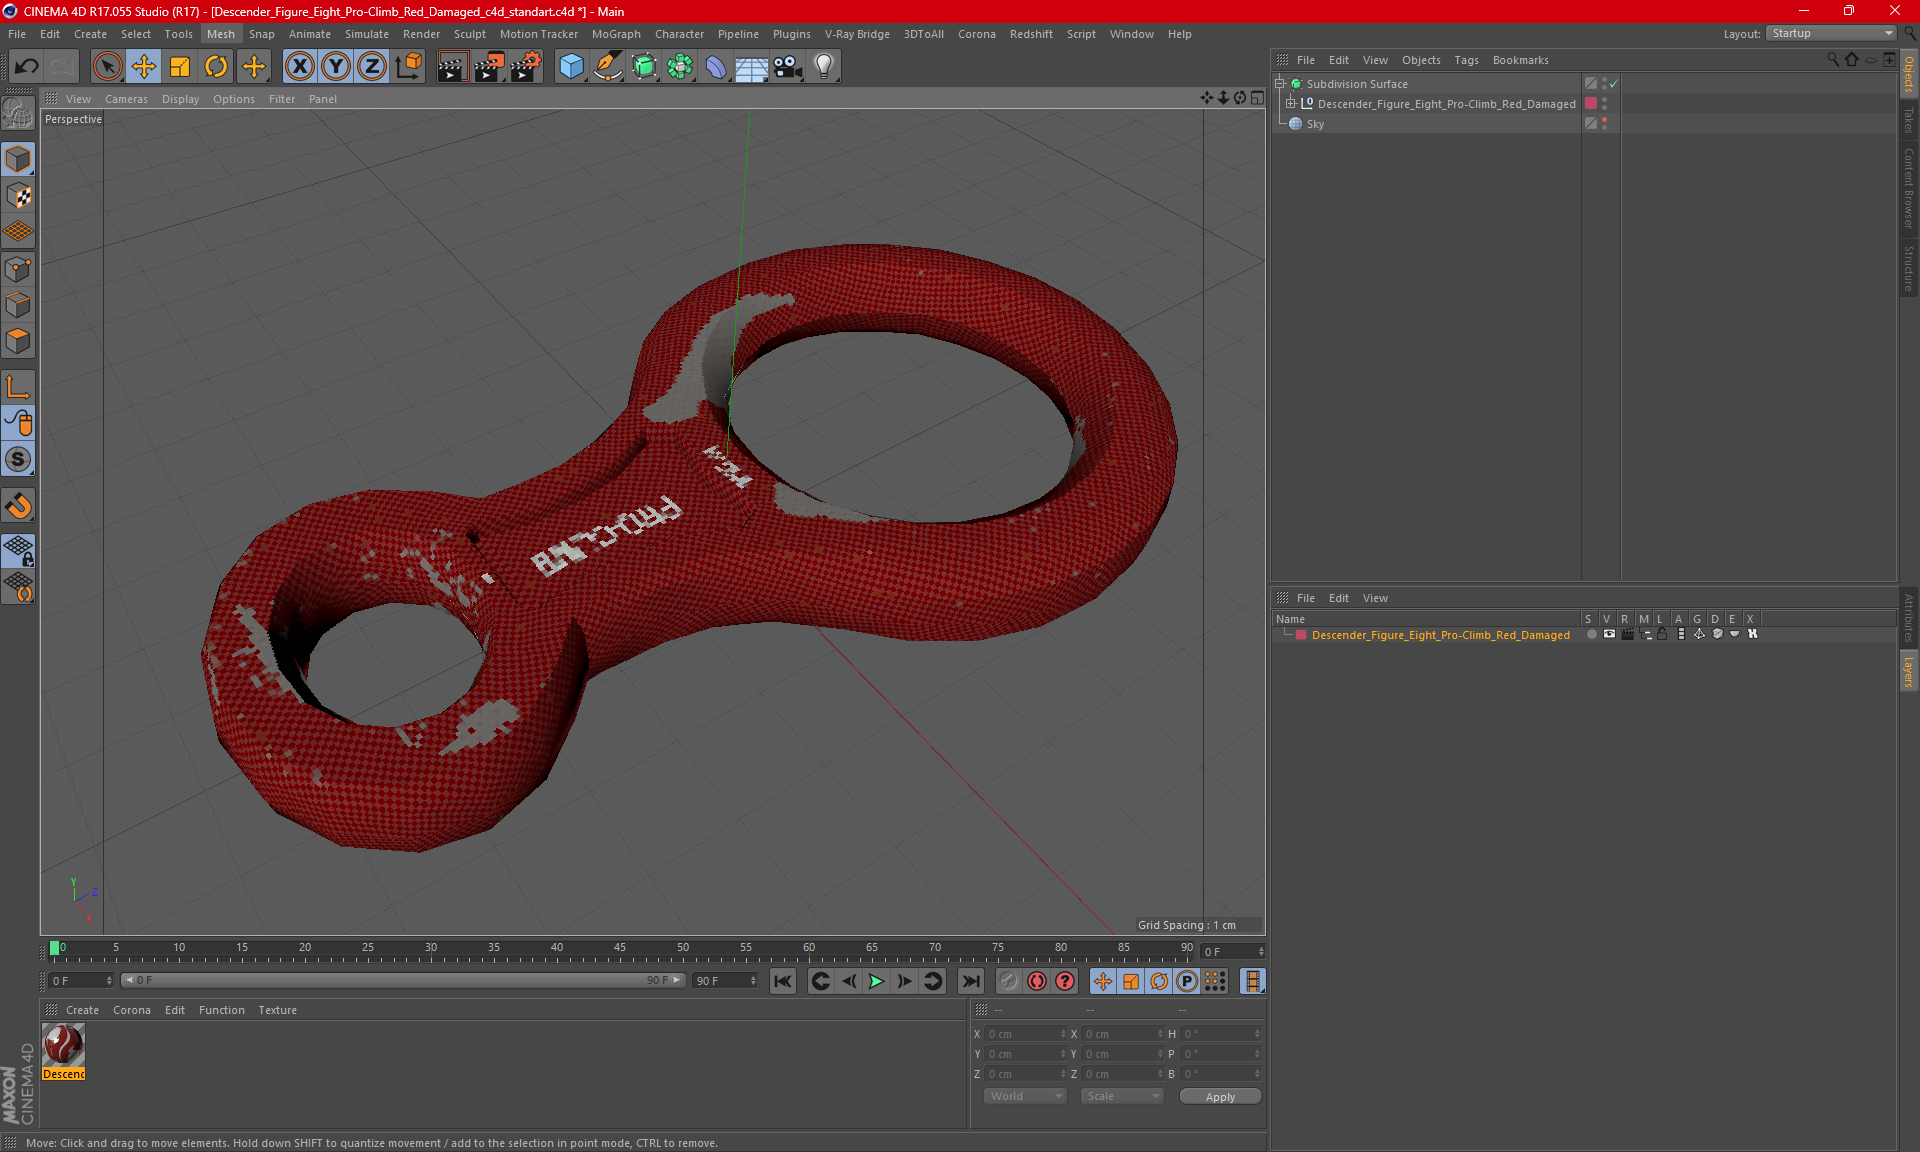This screenshot has width=1920, height=1152.
Task: Expand the Descender_Figure_Eight object node
Action: [x=1291, y=104]
